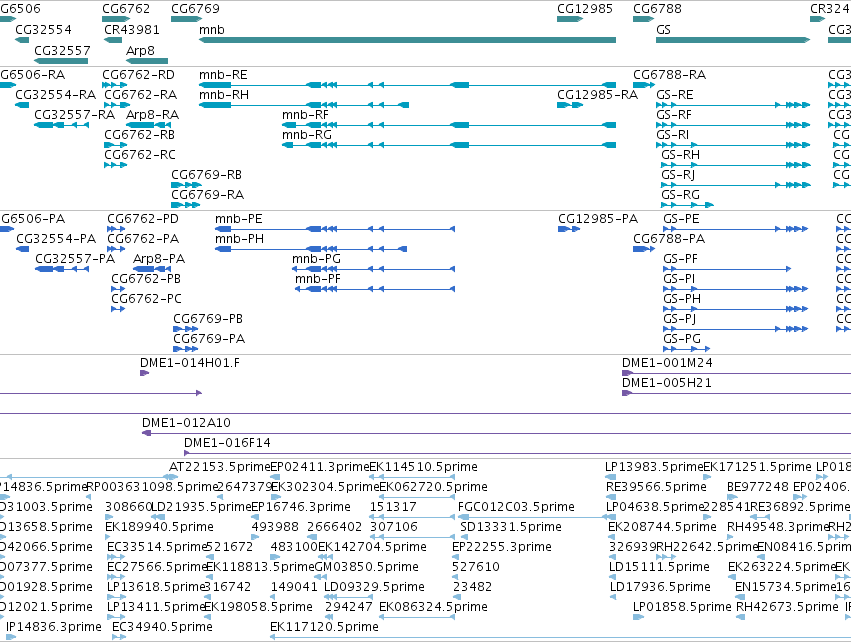Click the Arp8-PA protein label

159,259
